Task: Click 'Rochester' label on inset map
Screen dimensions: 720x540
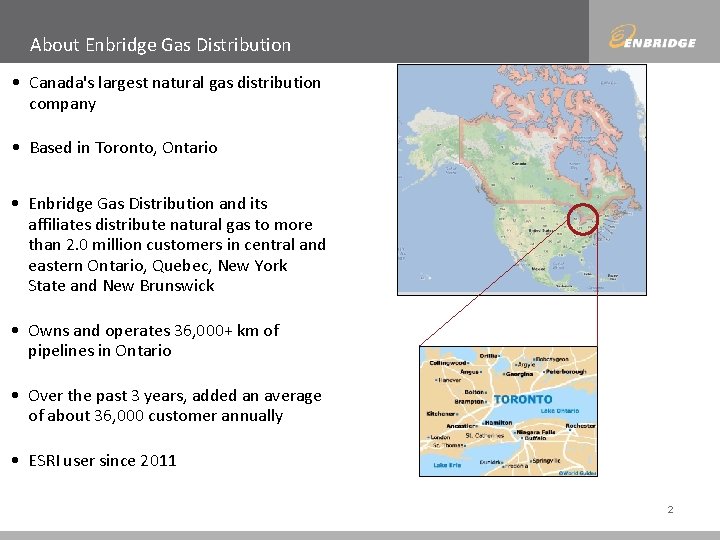Action: 580,426
